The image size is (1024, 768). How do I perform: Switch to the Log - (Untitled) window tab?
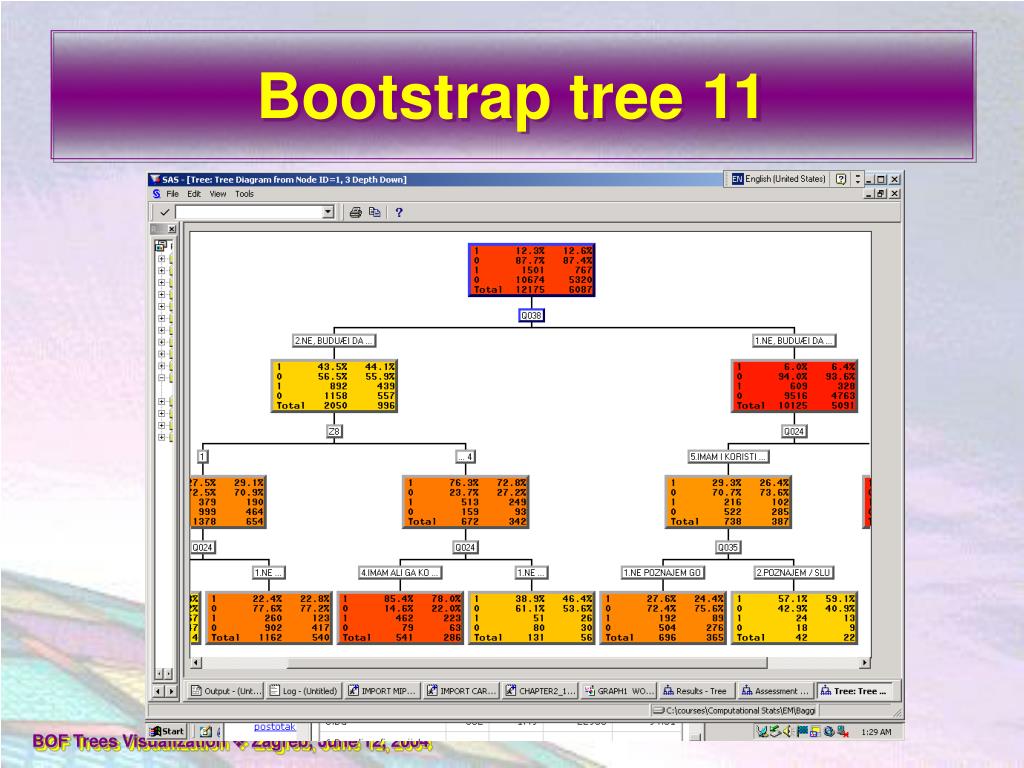tap(304, 691)
